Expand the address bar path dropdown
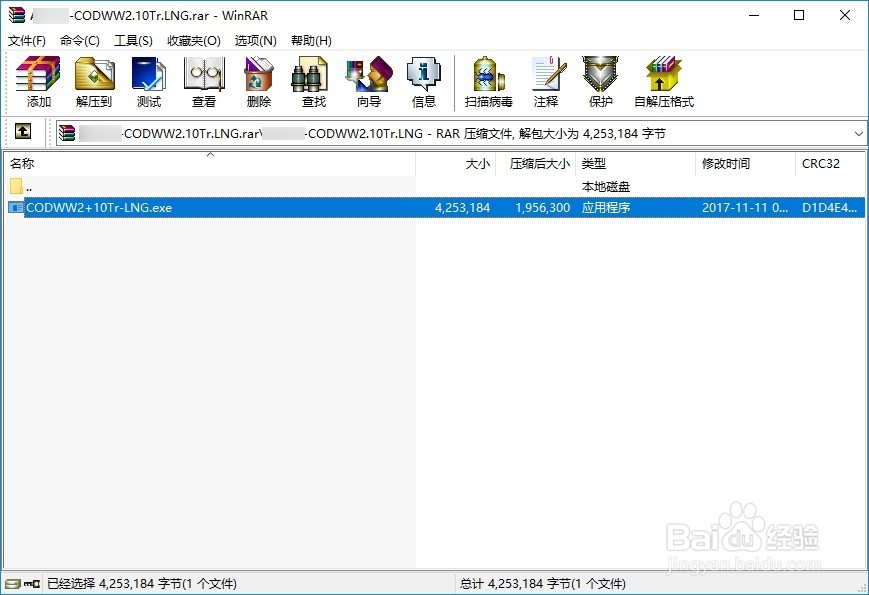 point(858,134)
